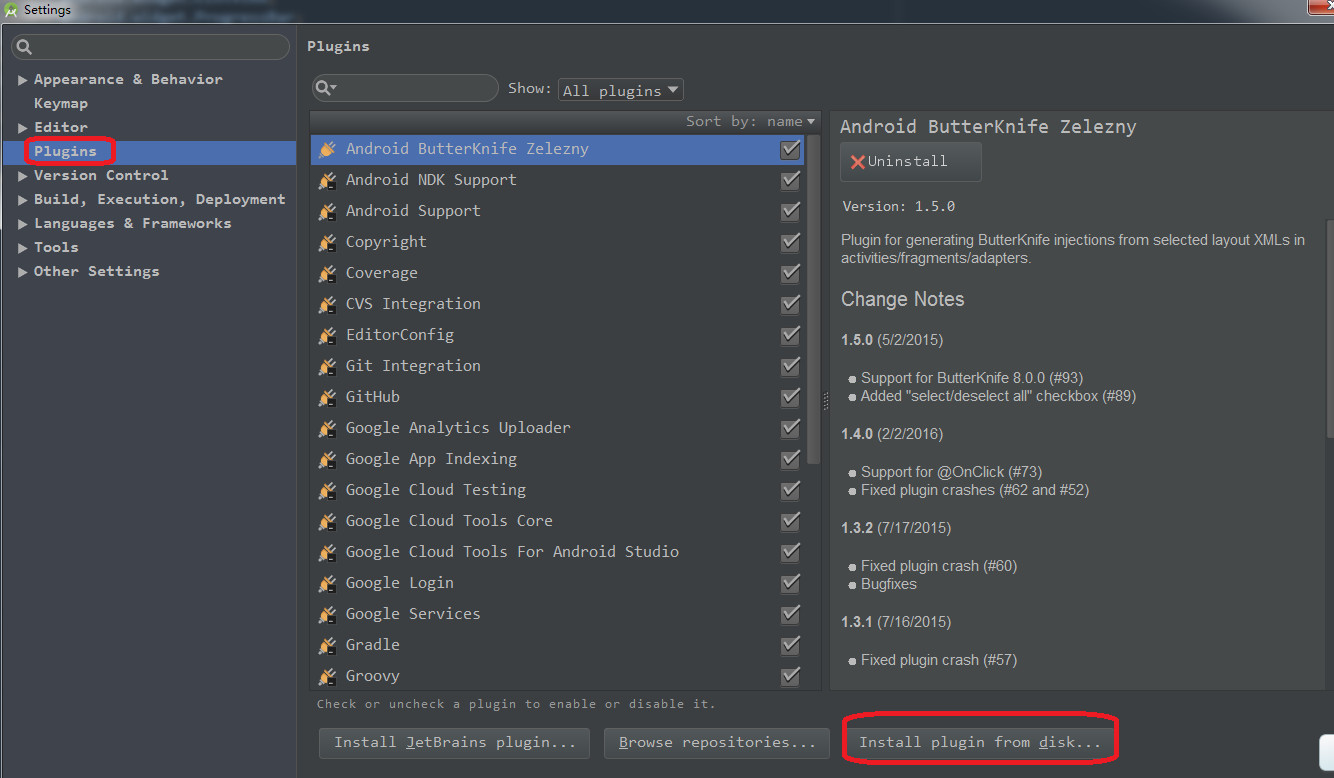Click the Browse repositories button
This screenshot has width=1334, height=778.
pyautogui.click(x=717, y=742)
